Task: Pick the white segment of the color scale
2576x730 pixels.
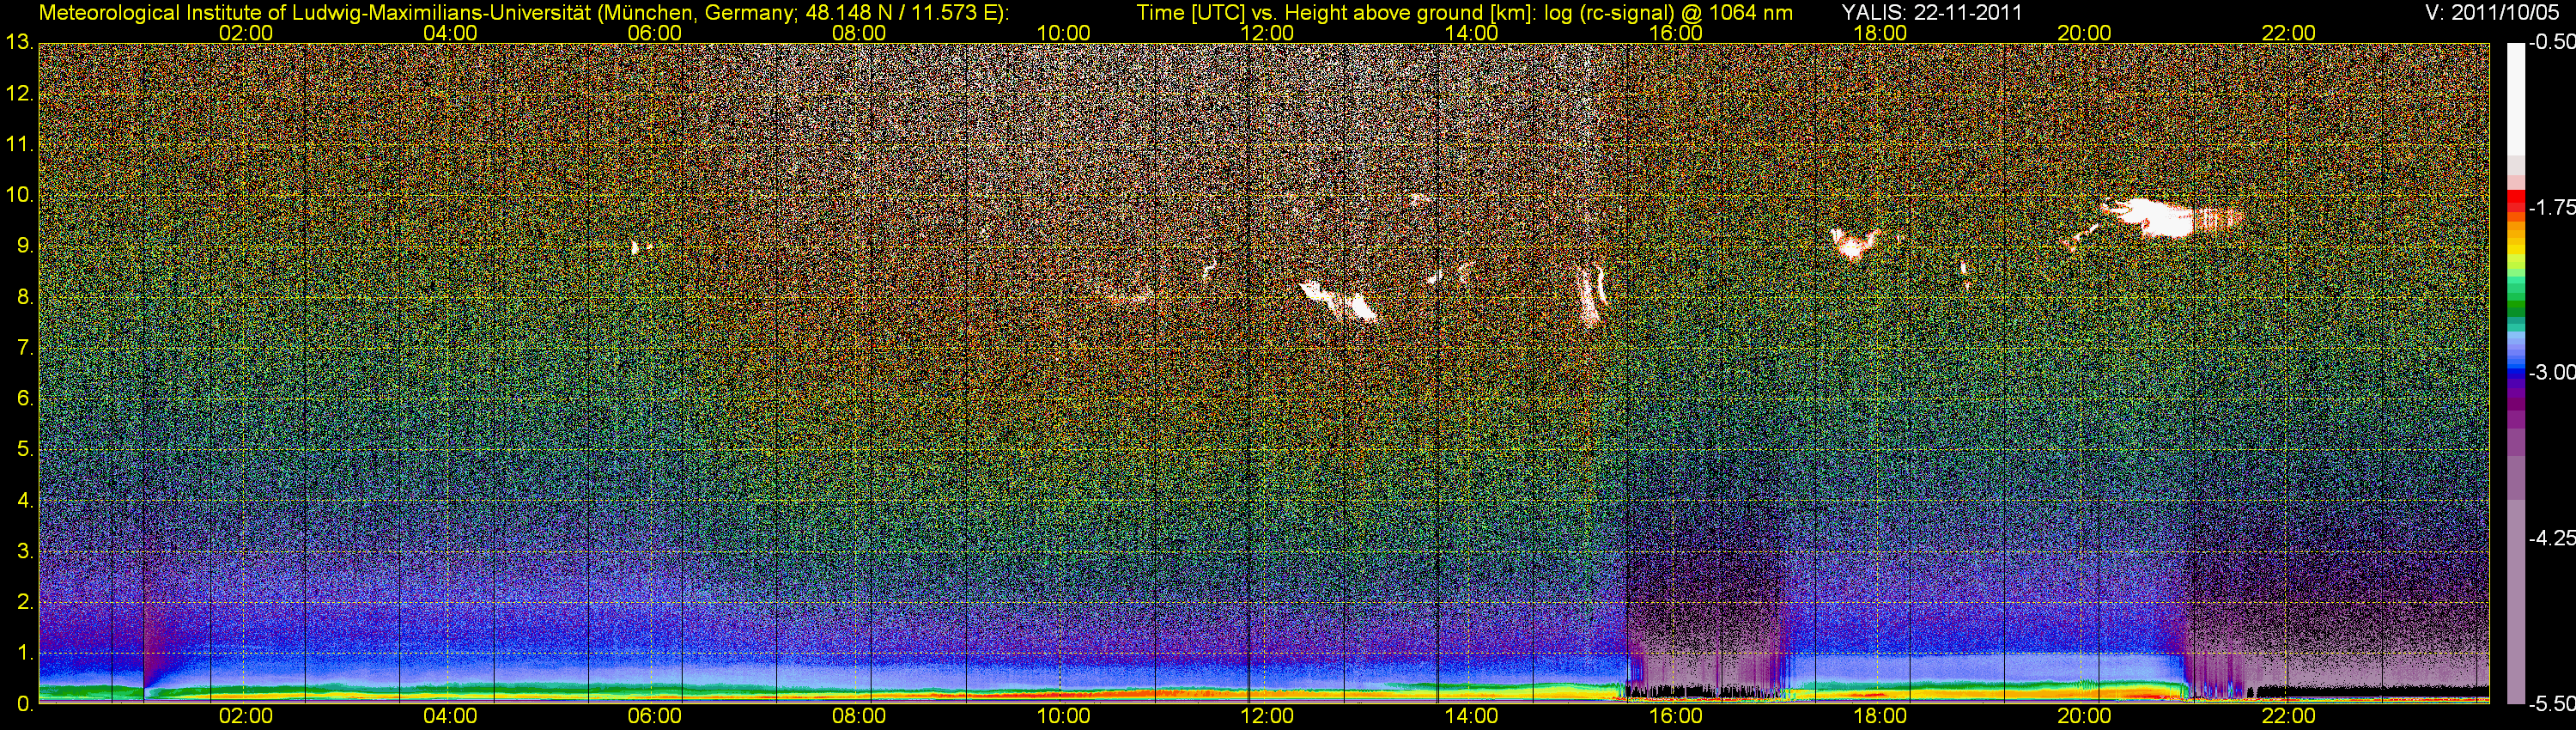Action: tap(2515, 98)
